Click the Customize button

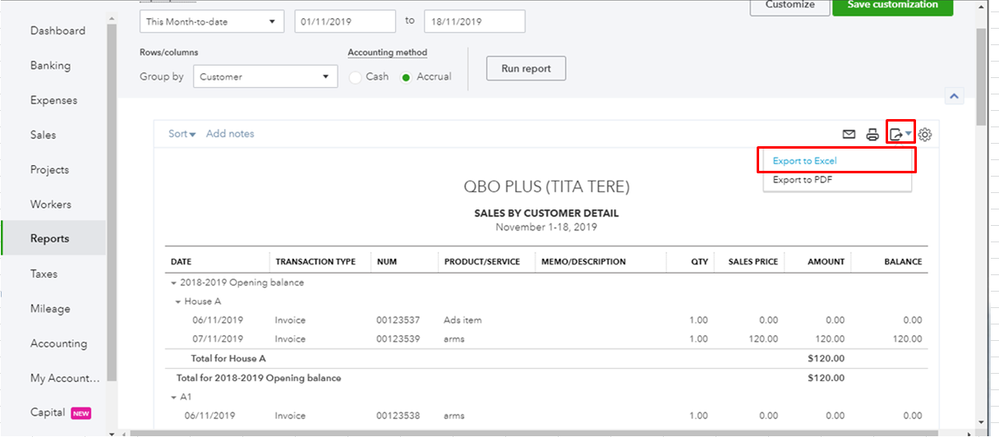(789, 5)
